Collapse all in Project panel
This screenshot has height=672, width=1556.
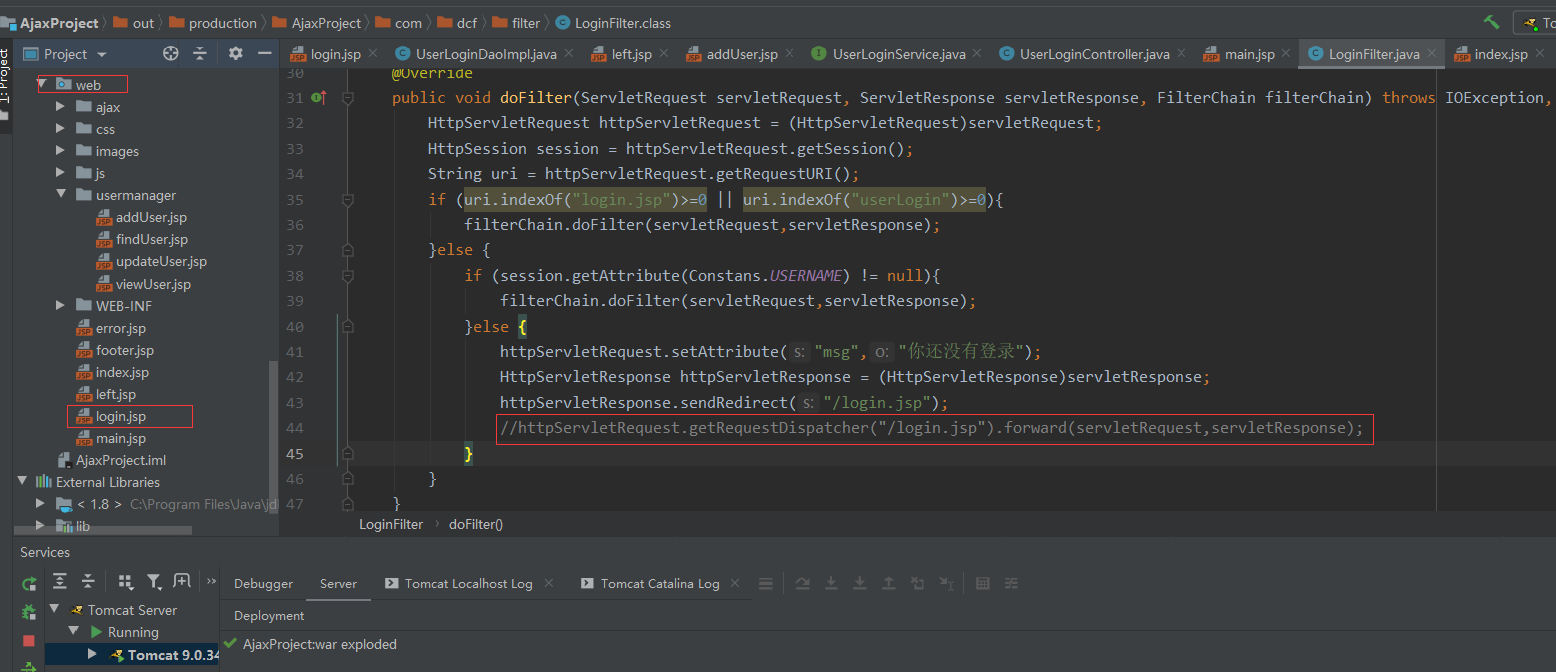(x=200, y=54)
